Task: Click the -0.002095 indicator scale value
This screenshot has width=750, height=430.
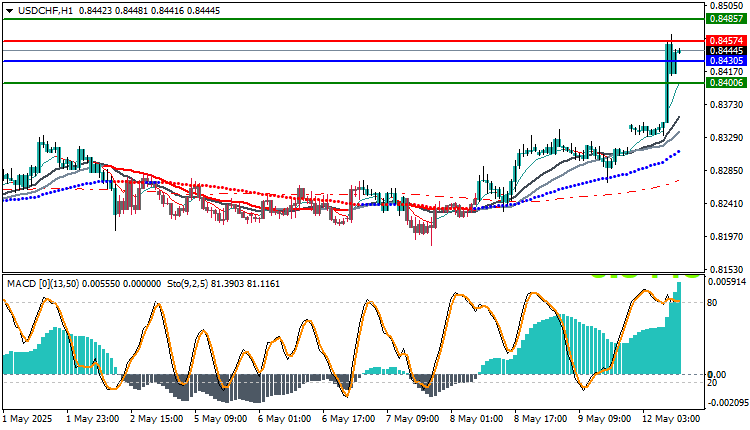Action: point(727,403)
